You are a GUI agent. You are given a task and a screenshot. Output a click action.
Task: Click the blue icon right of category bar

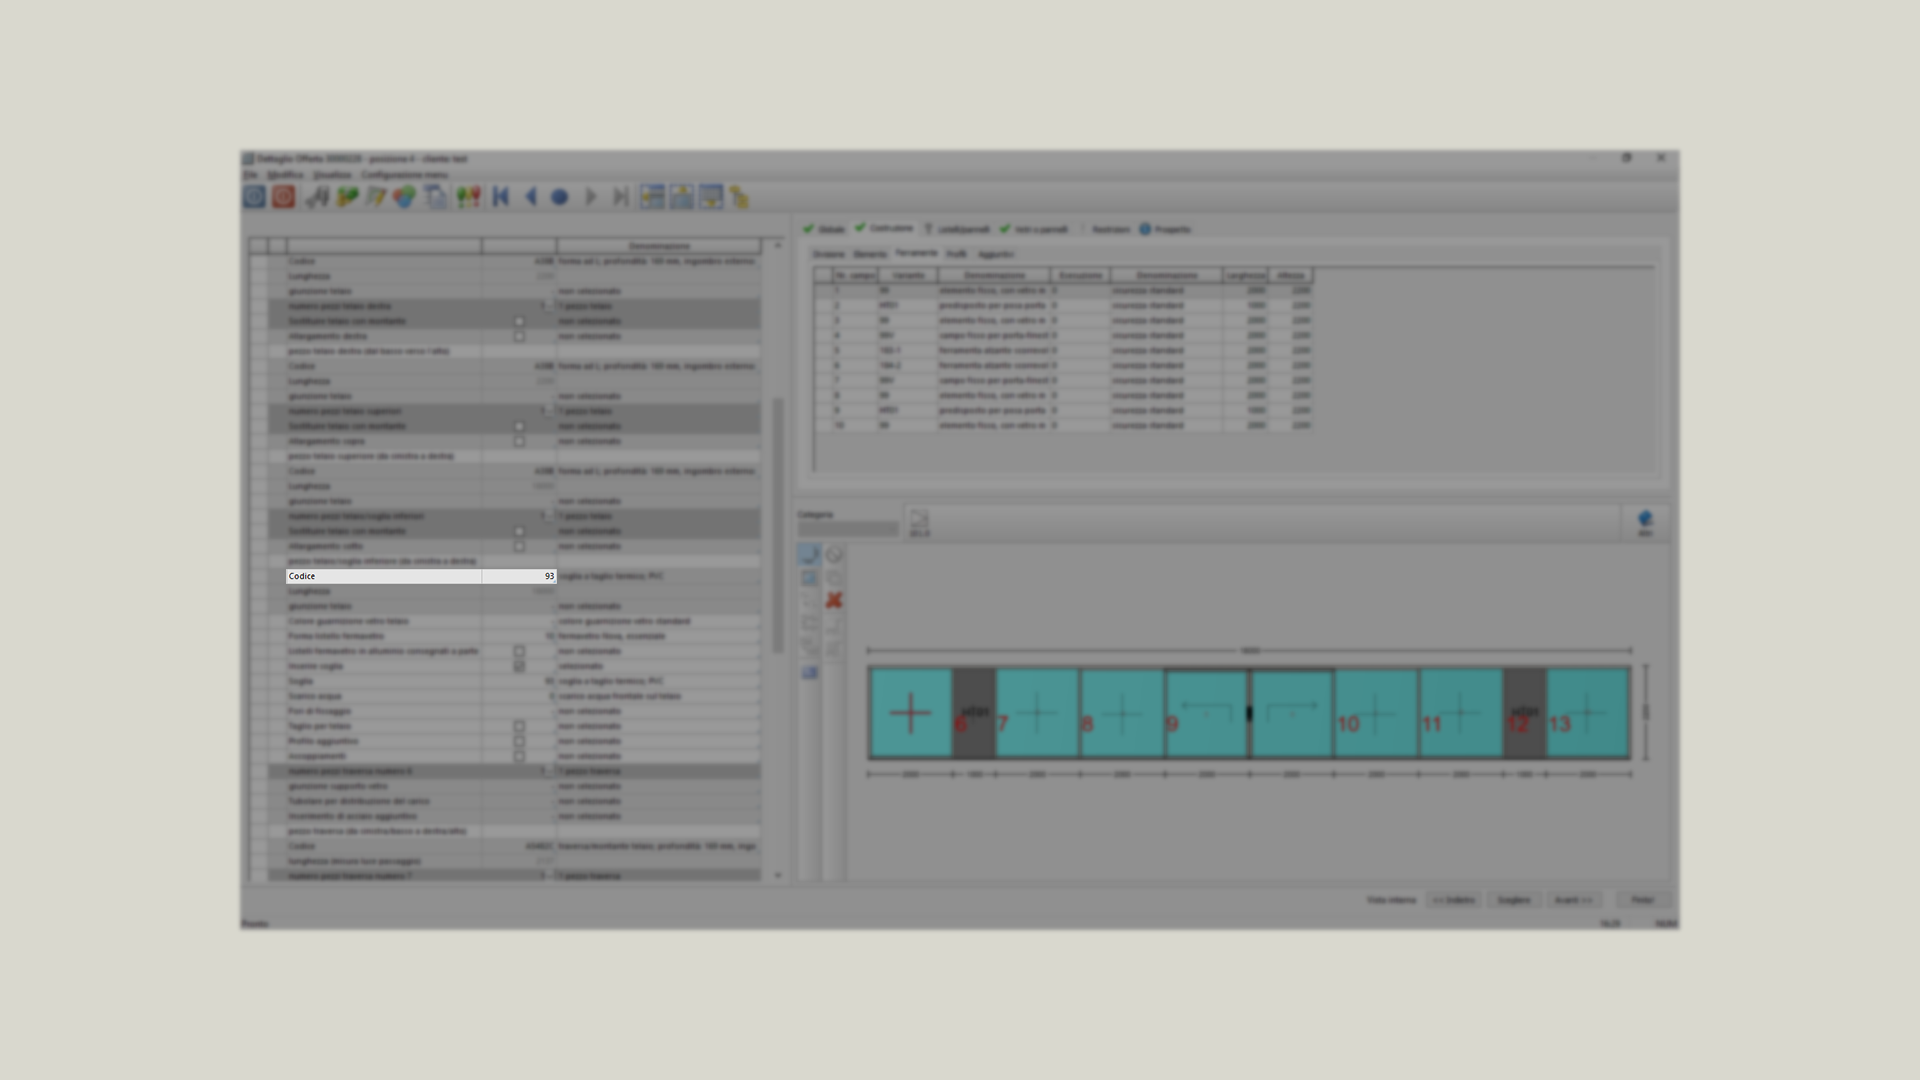pyautogui.click(x=1645, y=520)
